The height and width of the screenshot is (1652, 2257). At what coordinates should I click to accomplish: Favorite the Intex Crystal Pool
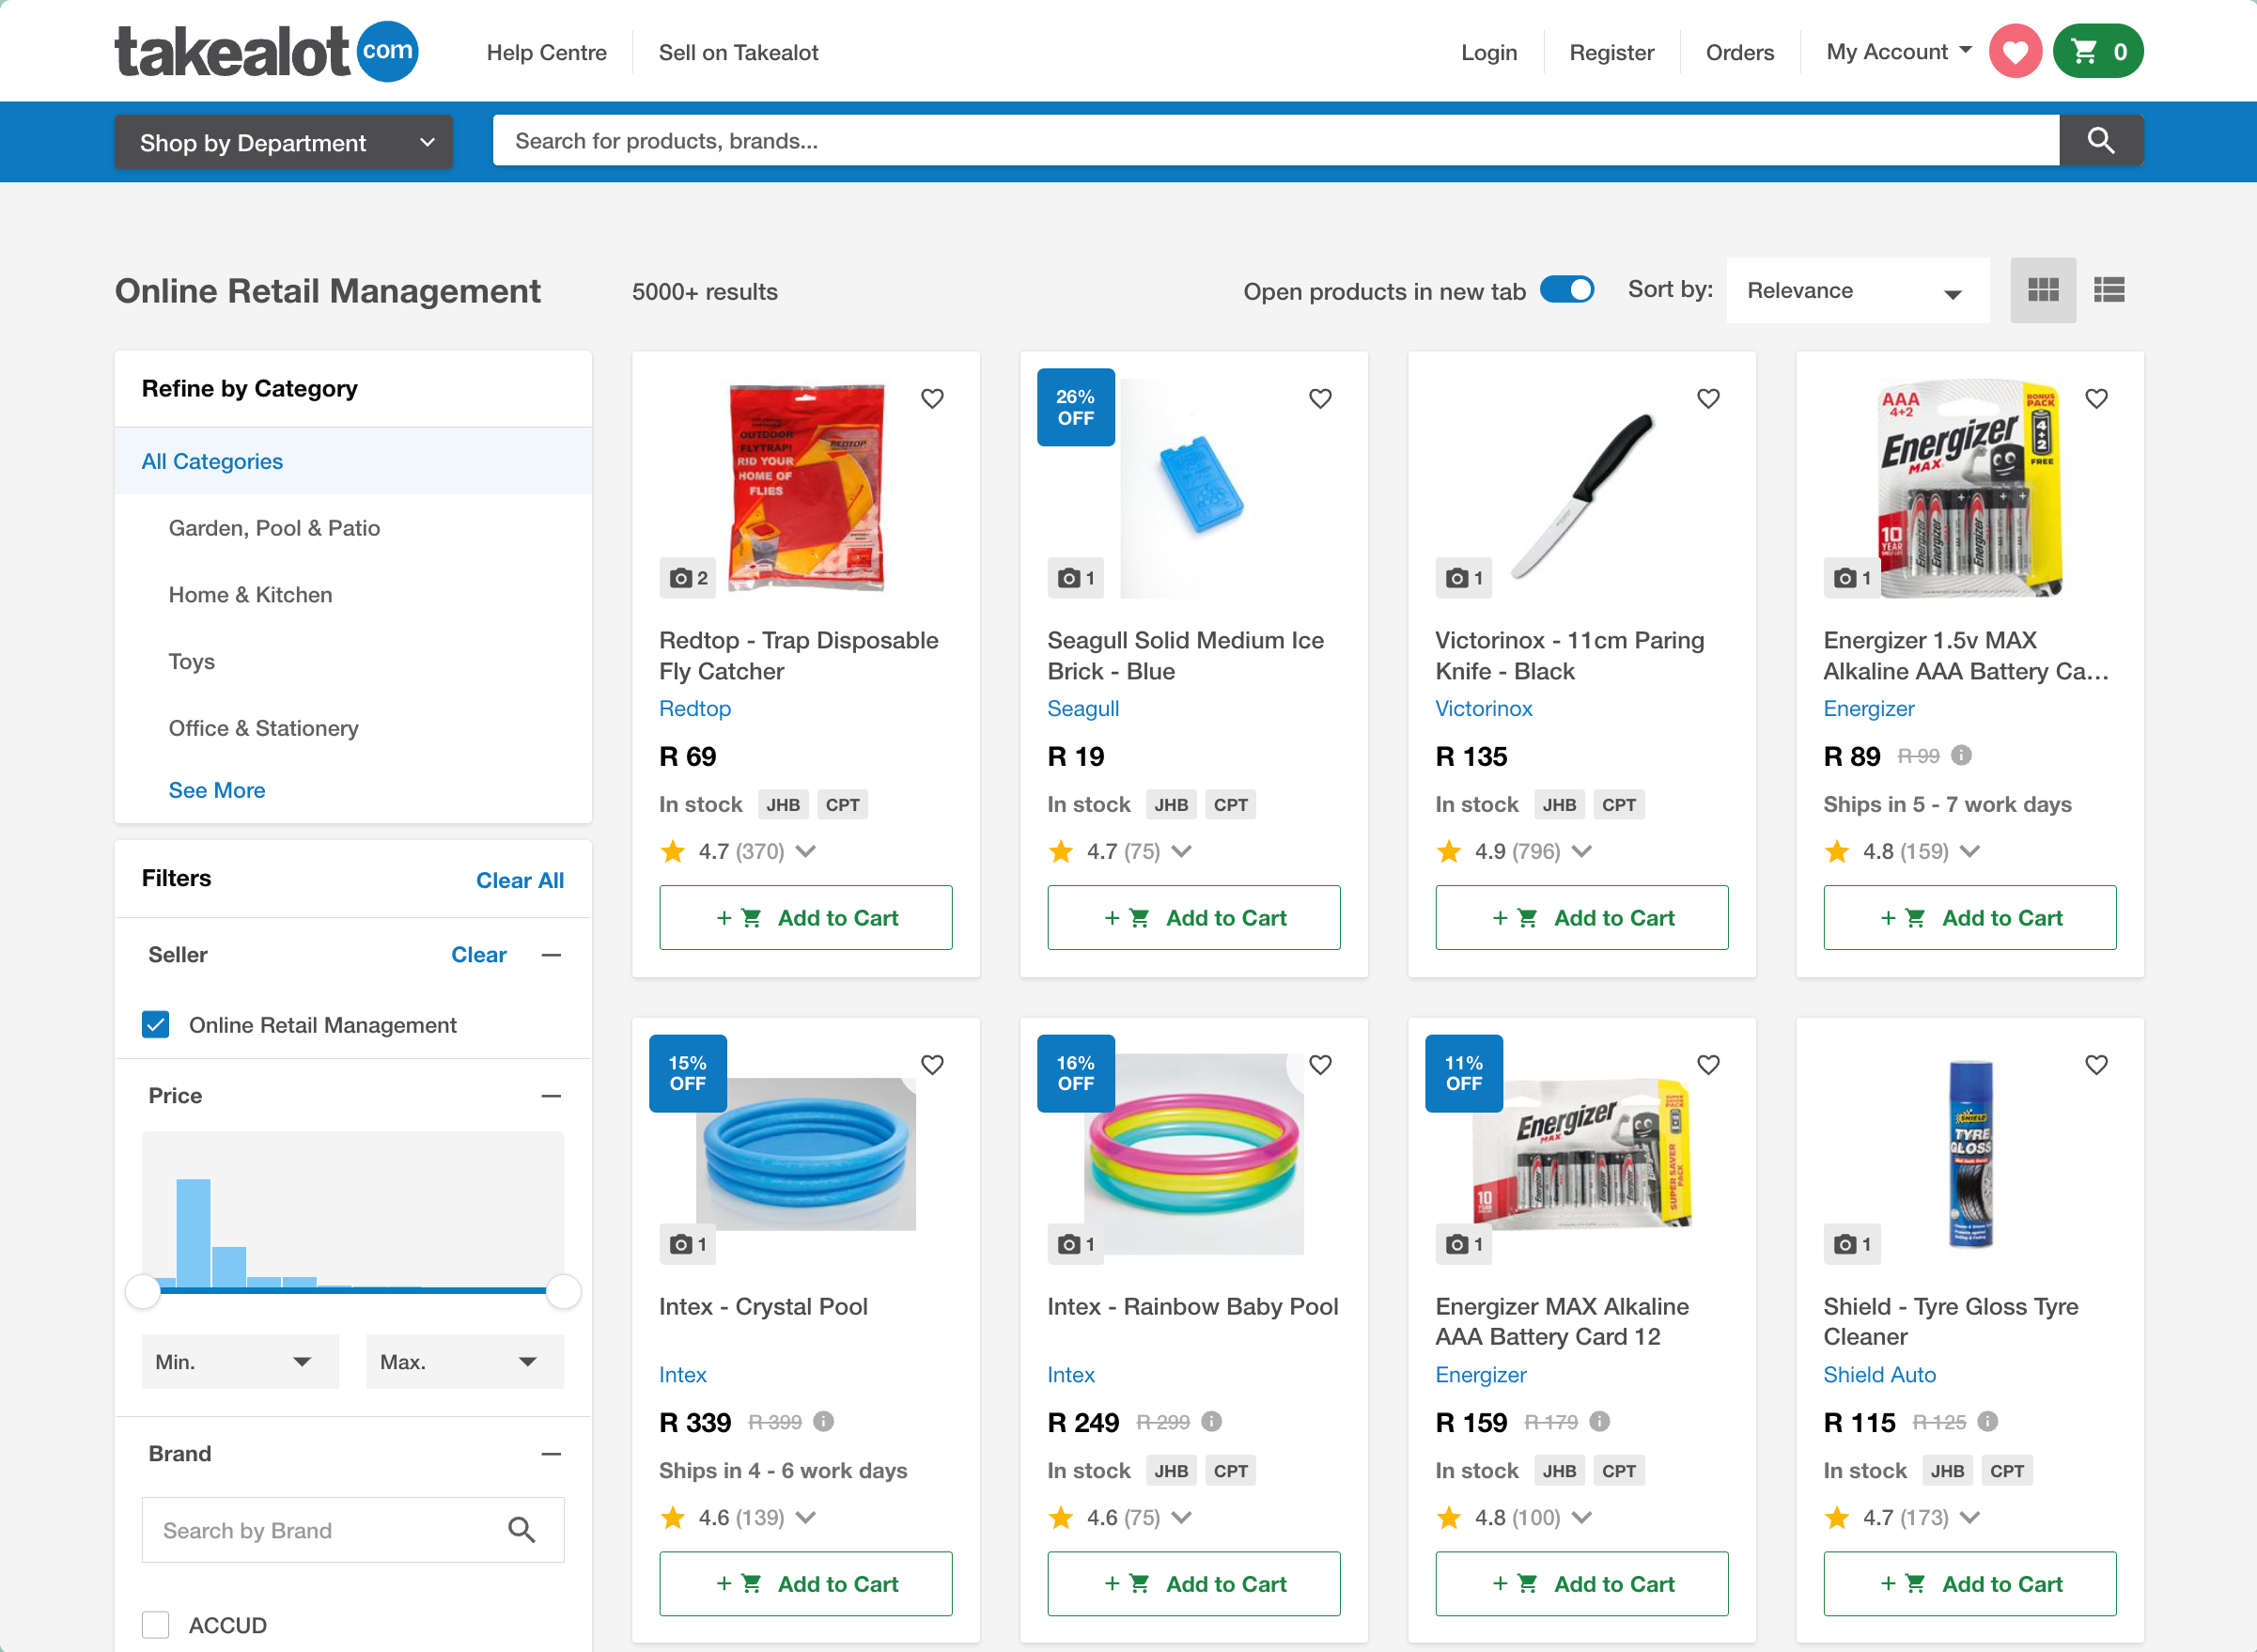[x=932, y=1065]
